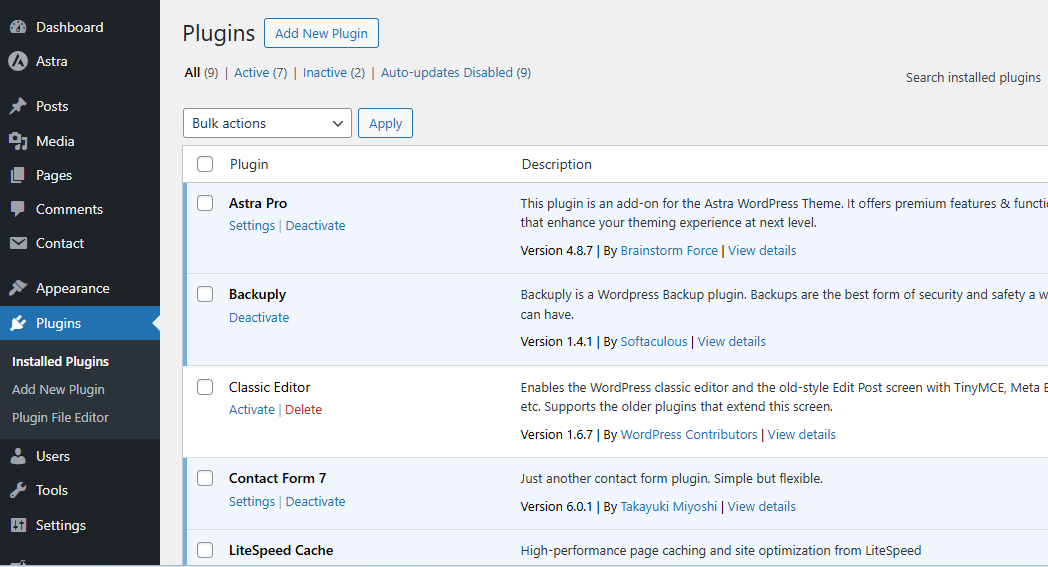
Task: Click the Comments speech bubble icon
Action: (x=18, y=209)
